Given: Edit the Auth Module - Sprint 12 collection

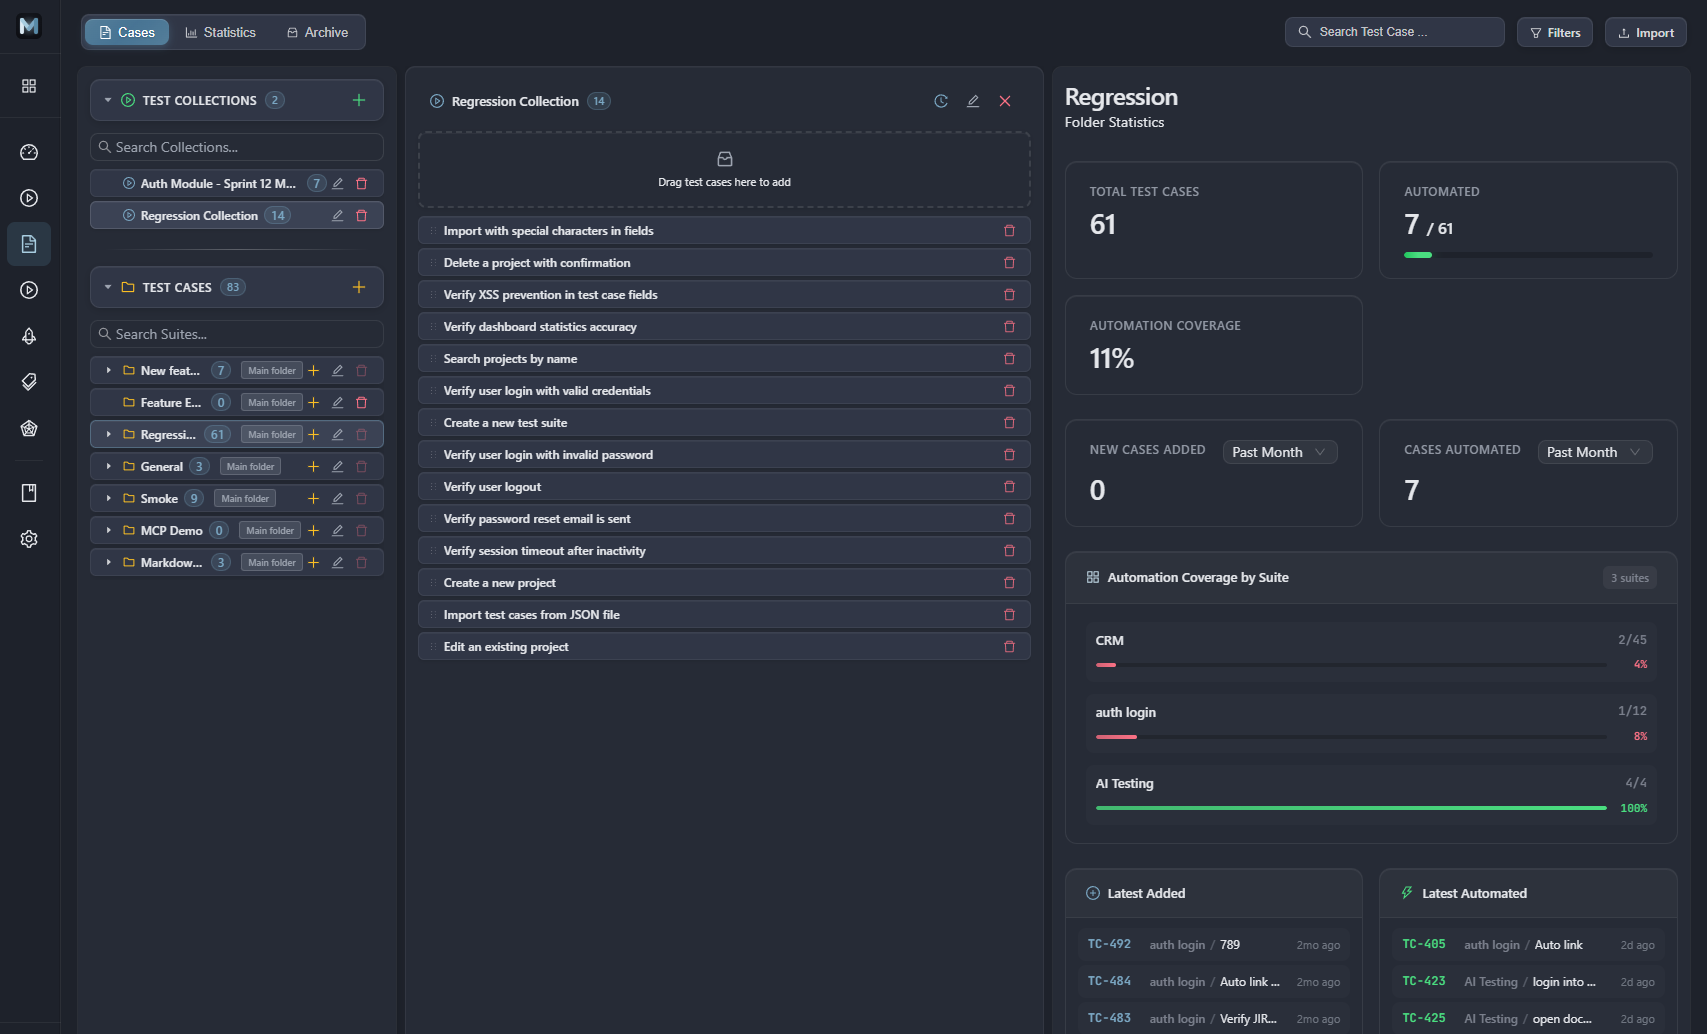Looking at the screenshot, I should (x=338, y=184).
